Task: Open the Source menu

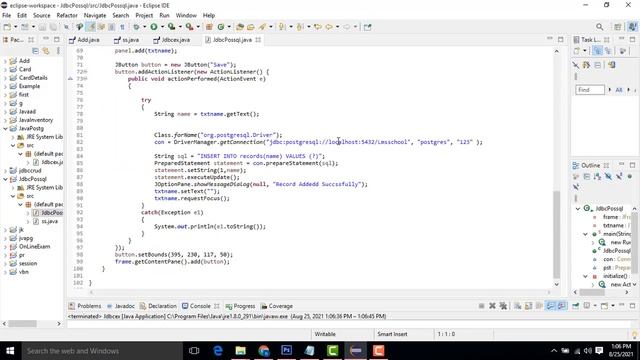Action: [42, 15]
